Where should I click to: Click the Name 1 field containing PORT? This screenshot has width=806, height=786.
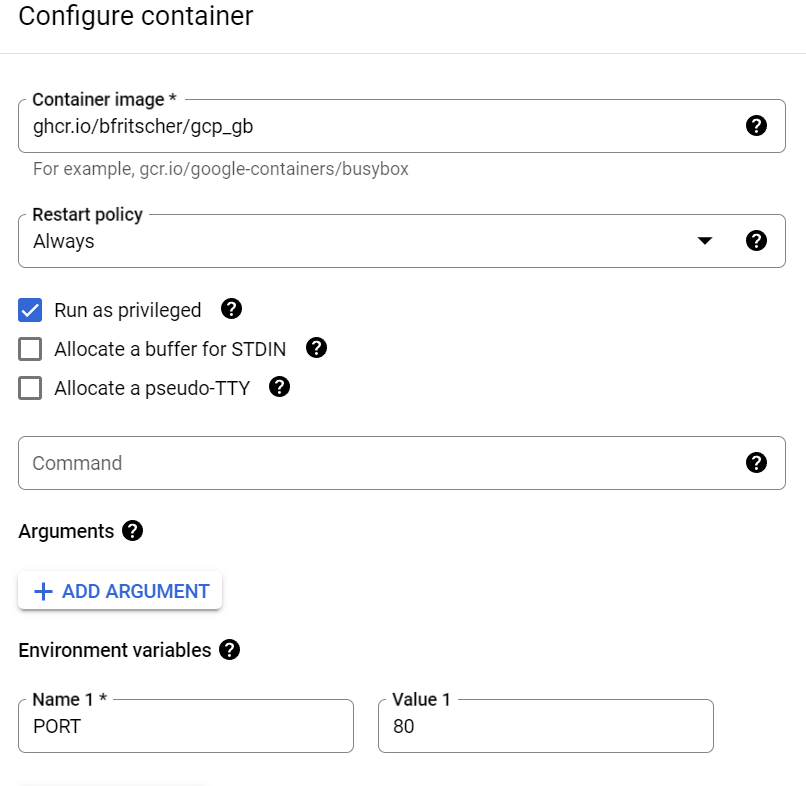coord(186,726)
